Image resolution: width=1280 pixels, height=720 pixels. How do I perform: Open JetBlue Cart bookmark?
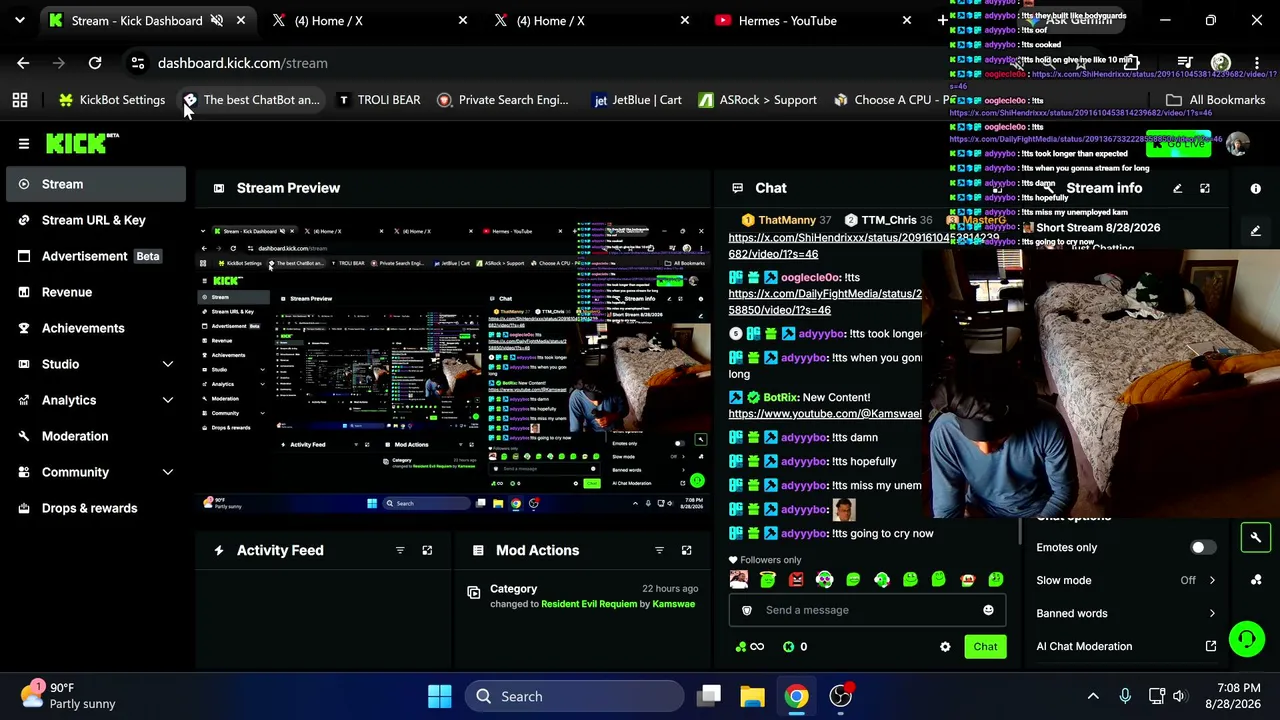tap(637, 100)
